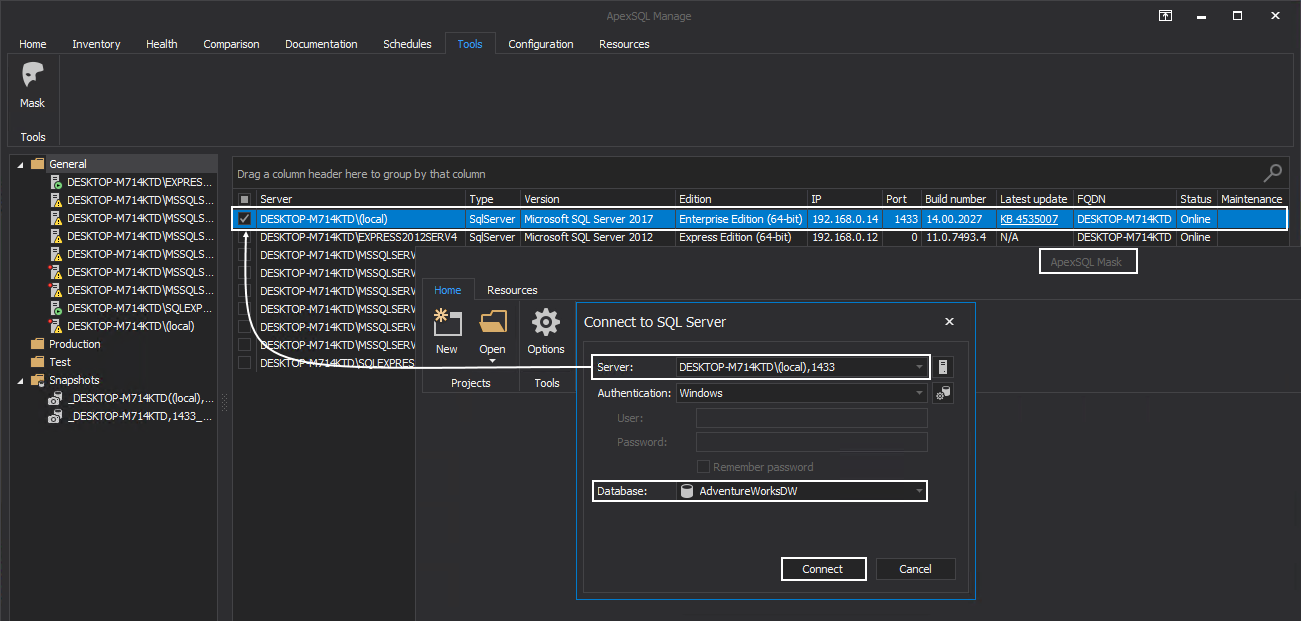This screenshot has height=621, width=1301.
Task: Select the General folder in the tree
Action: point(68,164)
